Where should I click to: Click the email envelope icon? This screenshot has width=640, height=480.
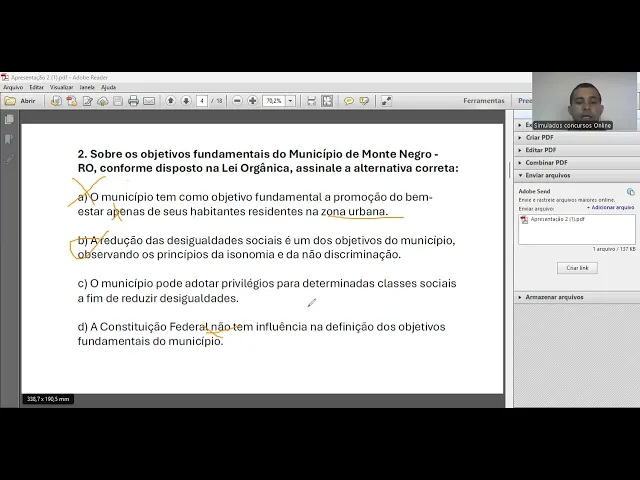pos(149,101)
